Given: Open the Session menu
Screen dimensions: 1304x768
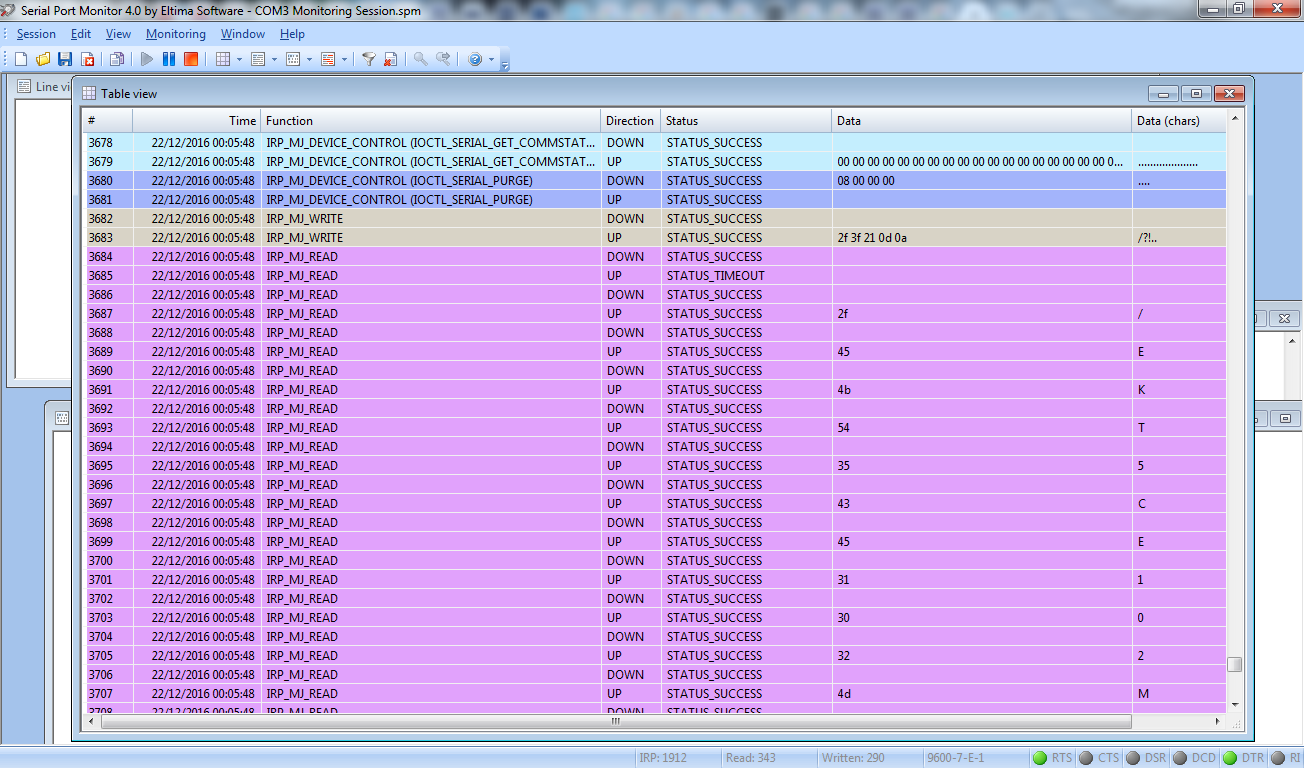Looking at the screenshot, I should coord(36,34).
